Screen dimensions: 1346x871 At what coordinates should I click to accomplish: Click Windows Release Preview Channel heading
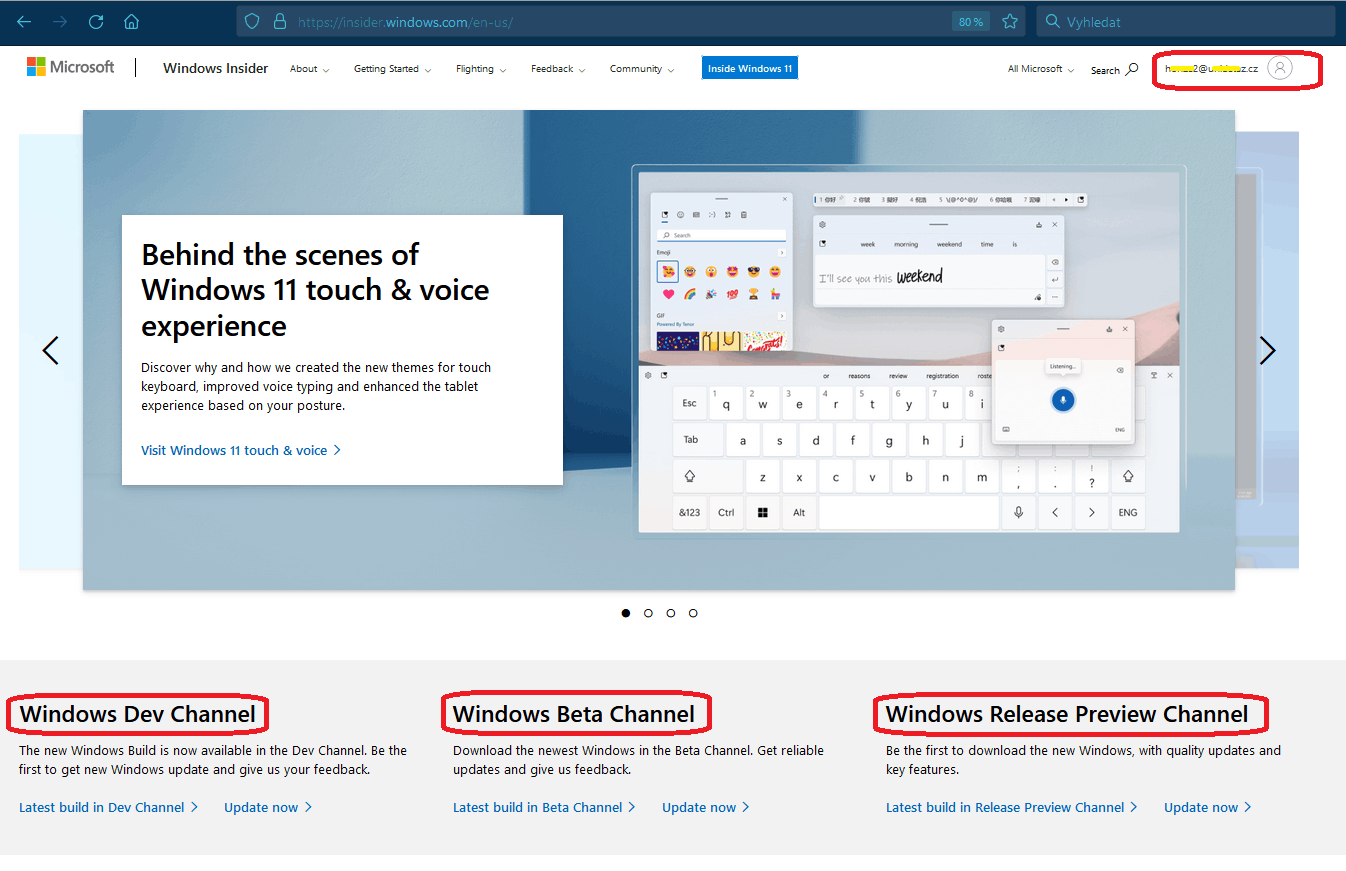[1067, 714]
